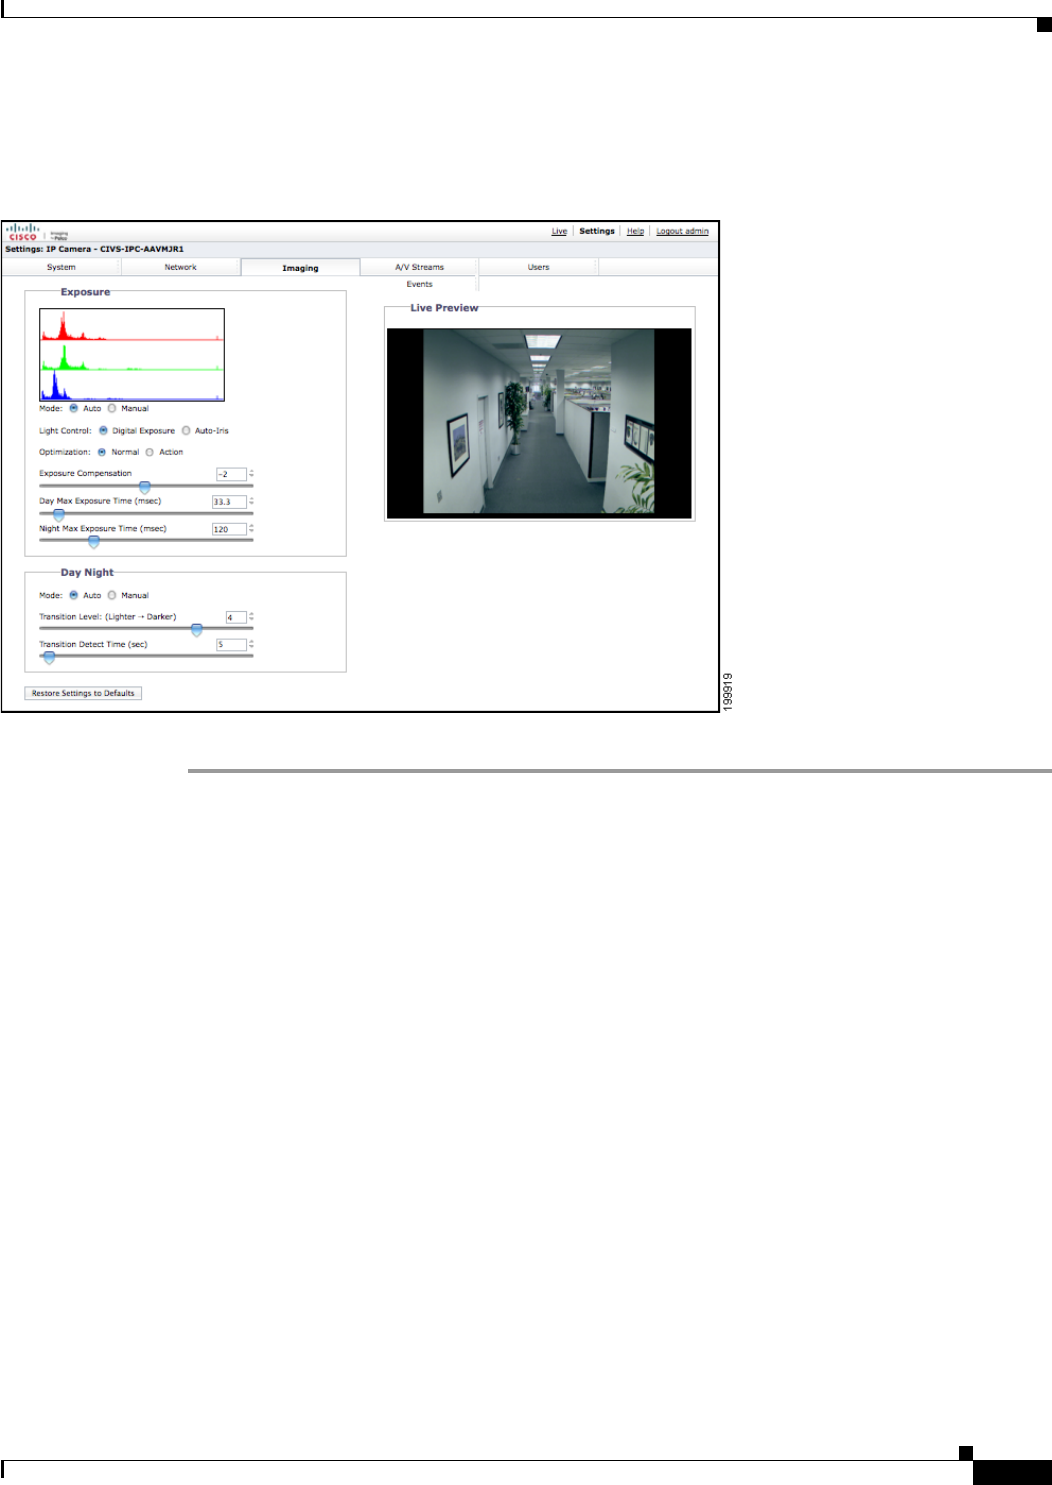Open the Events tab

419,284
